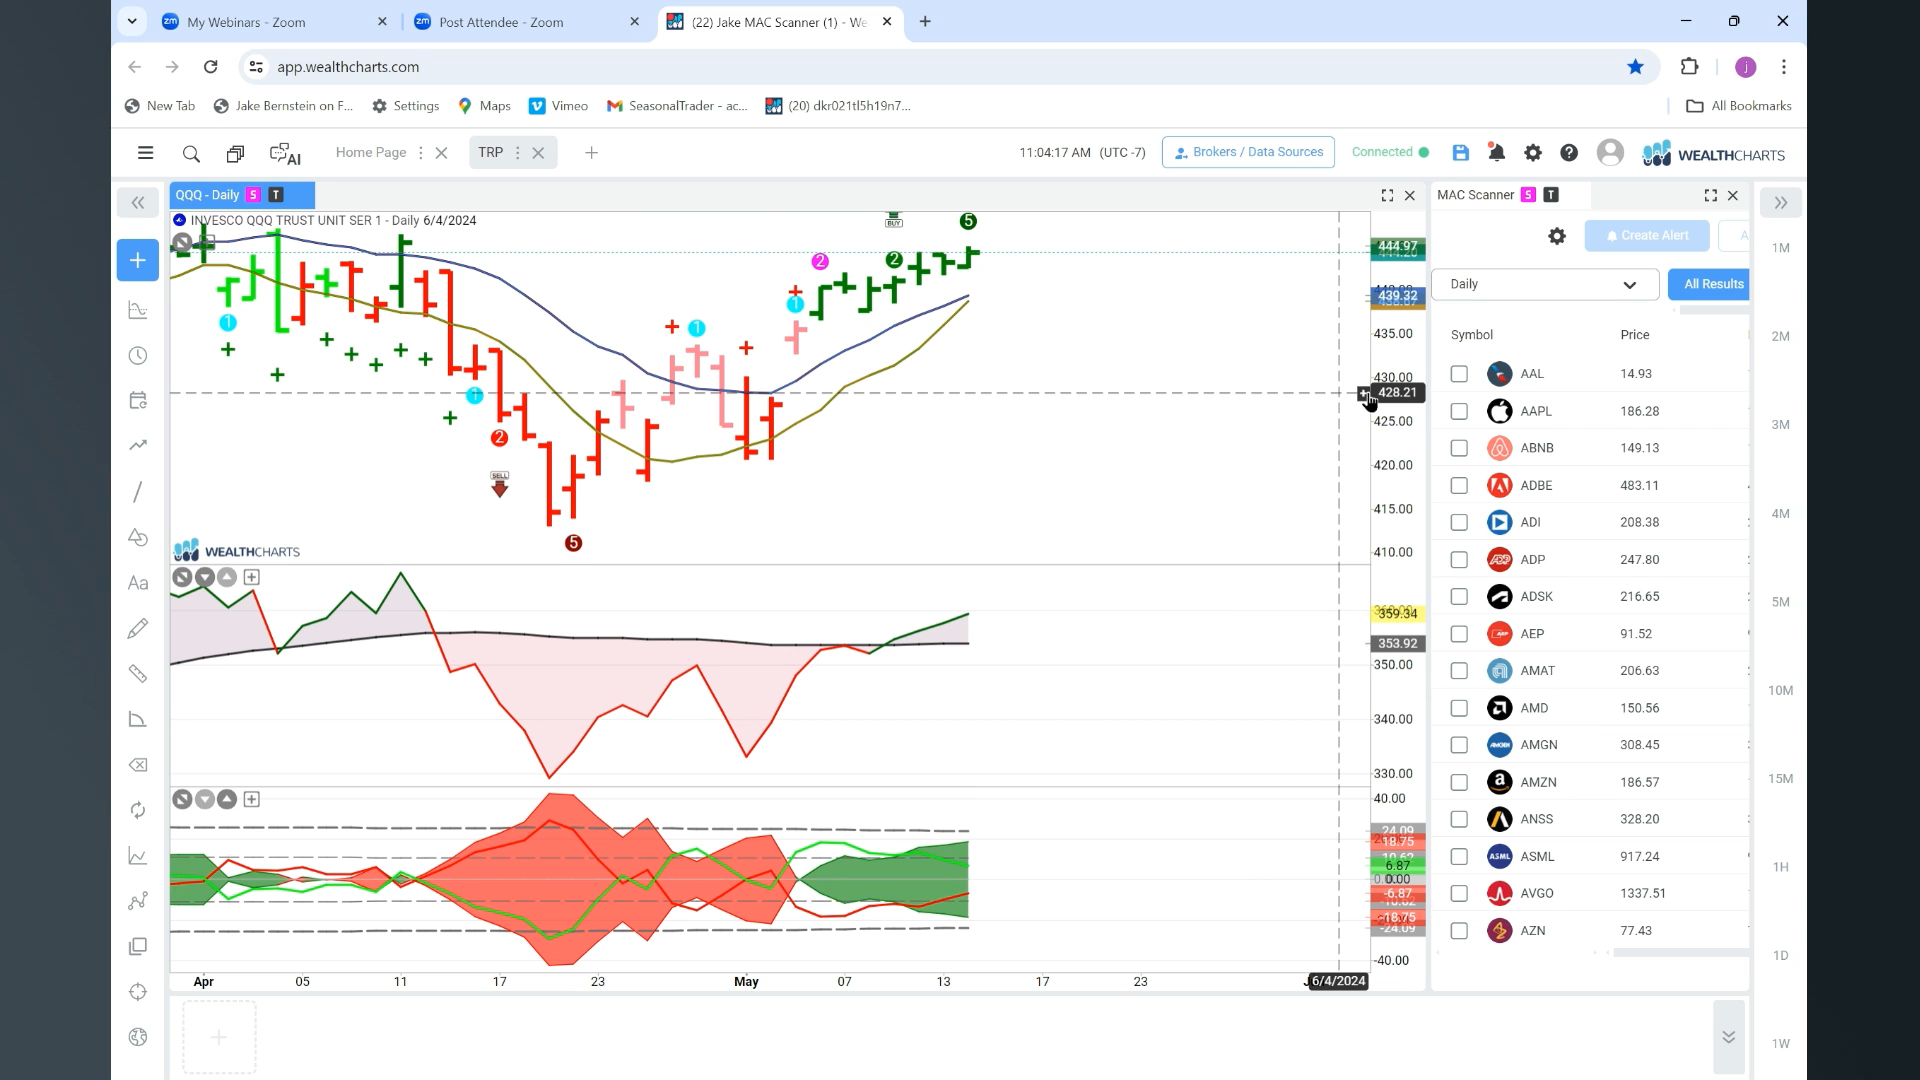Select the ruler measure tool

pyautogui.click(x=138, y=674)
